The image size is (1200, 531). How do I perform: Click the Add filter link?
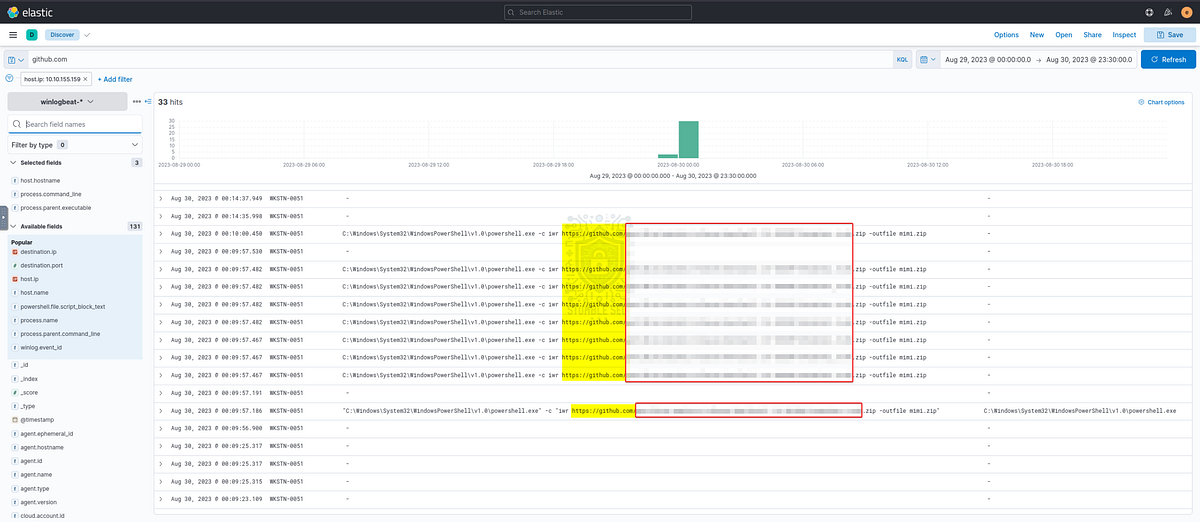[115, 79]
